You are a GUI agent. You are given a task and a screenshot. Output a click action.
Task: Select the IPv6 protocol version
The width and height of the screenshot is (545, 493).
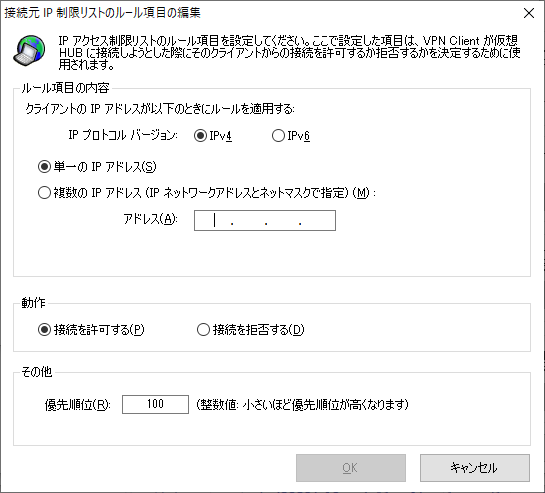coord(291,136)
